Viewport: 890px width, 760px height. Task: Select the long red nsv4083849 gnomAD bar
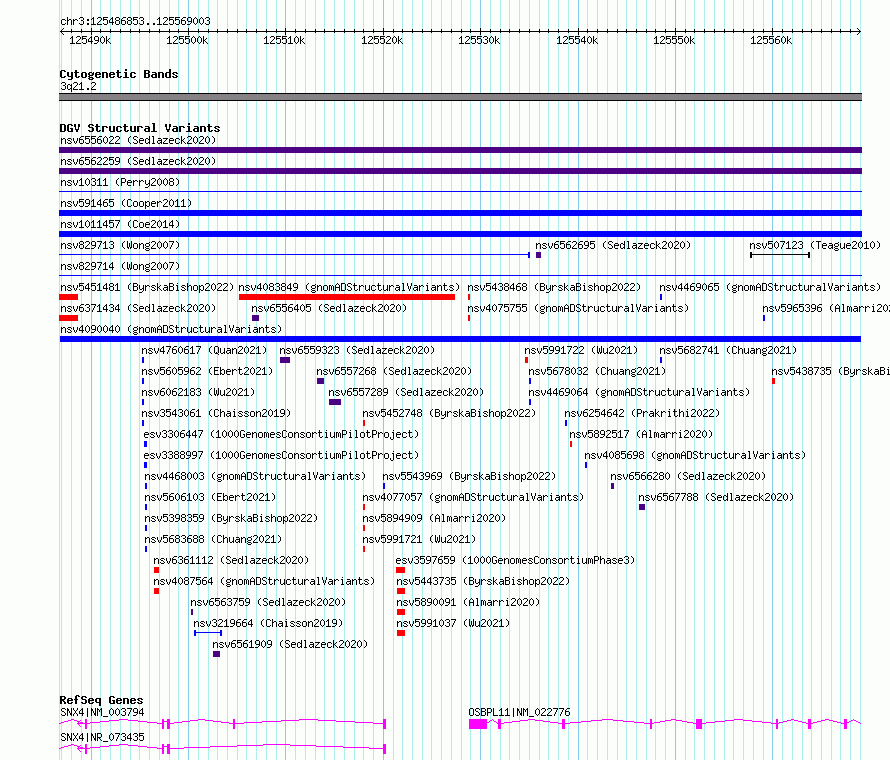347,297
